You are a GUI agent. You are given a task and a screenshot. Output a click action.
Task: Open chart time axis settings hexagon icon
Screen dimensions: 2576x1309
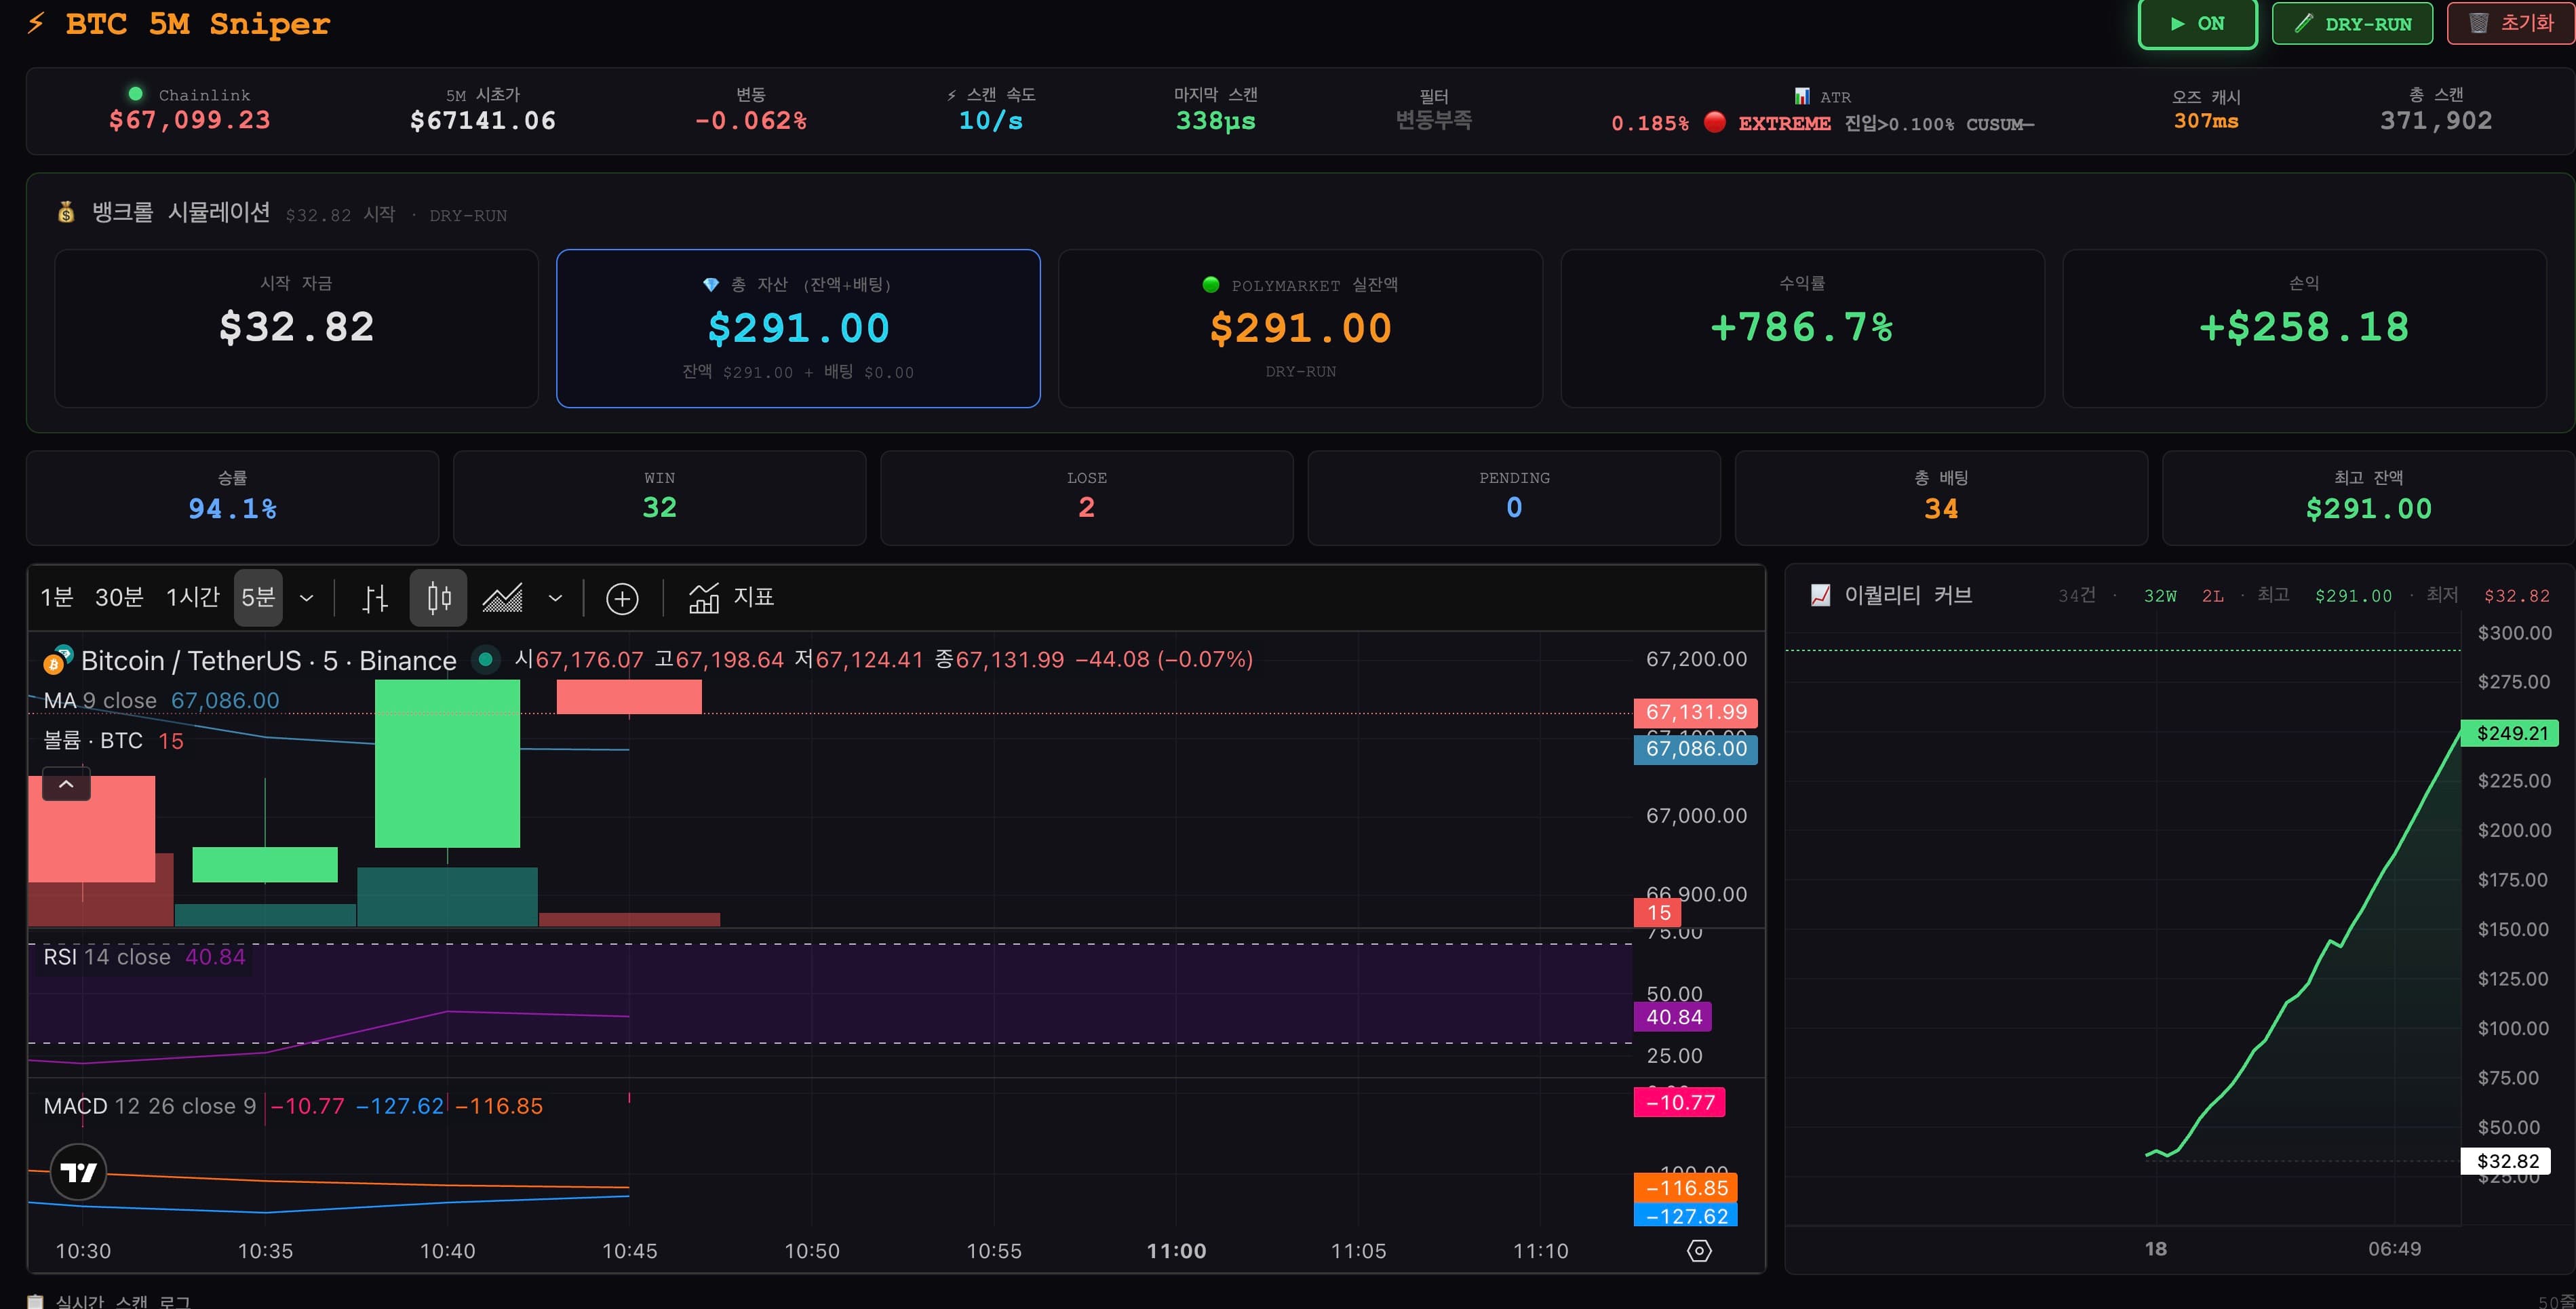point(1699,1250)
